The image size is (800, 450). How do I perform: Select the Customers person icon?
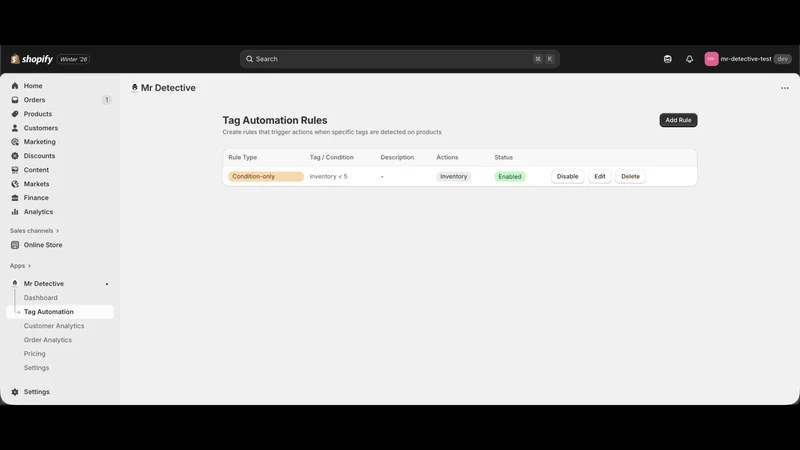click(15, 128)
